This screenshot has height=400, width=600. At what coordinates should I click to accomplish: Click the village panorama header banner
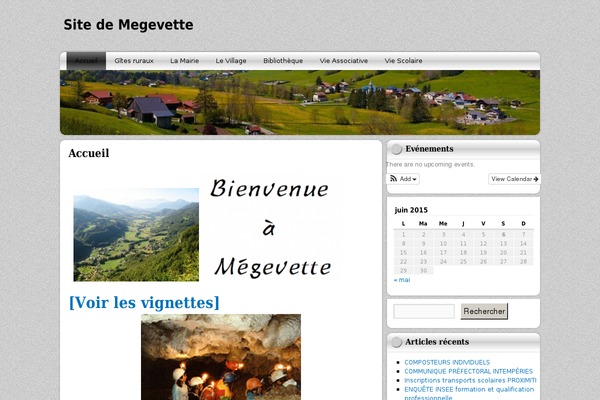pyautogui.click(x=300, y=102)
